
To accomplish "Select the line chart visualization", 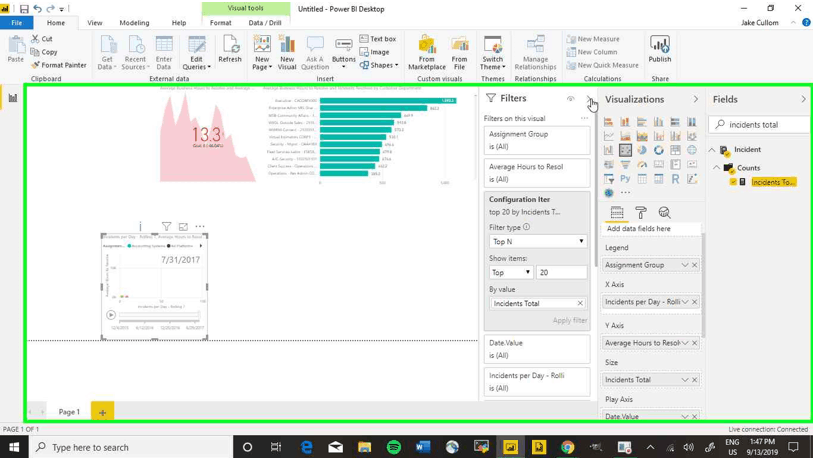I will pyautogui.click(x=608, y=136).
